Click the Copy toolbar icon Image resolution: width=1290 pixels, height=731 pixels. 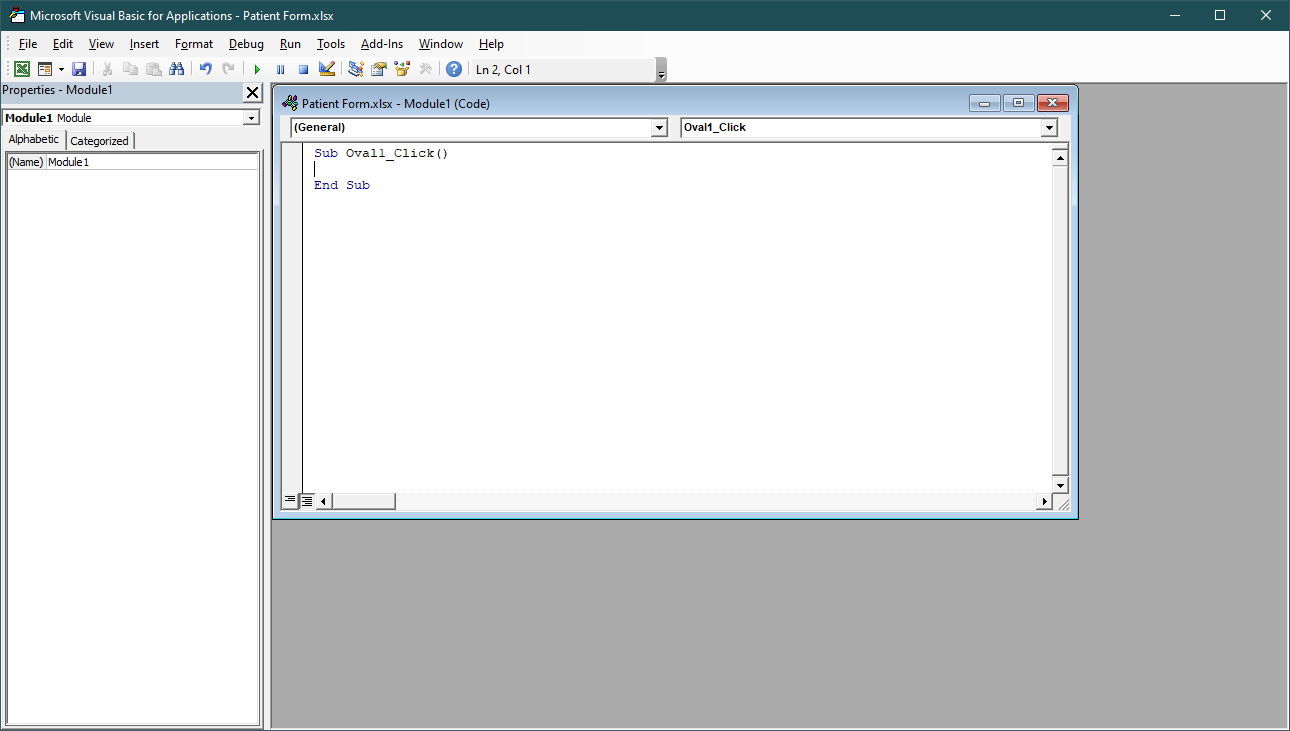130,69
